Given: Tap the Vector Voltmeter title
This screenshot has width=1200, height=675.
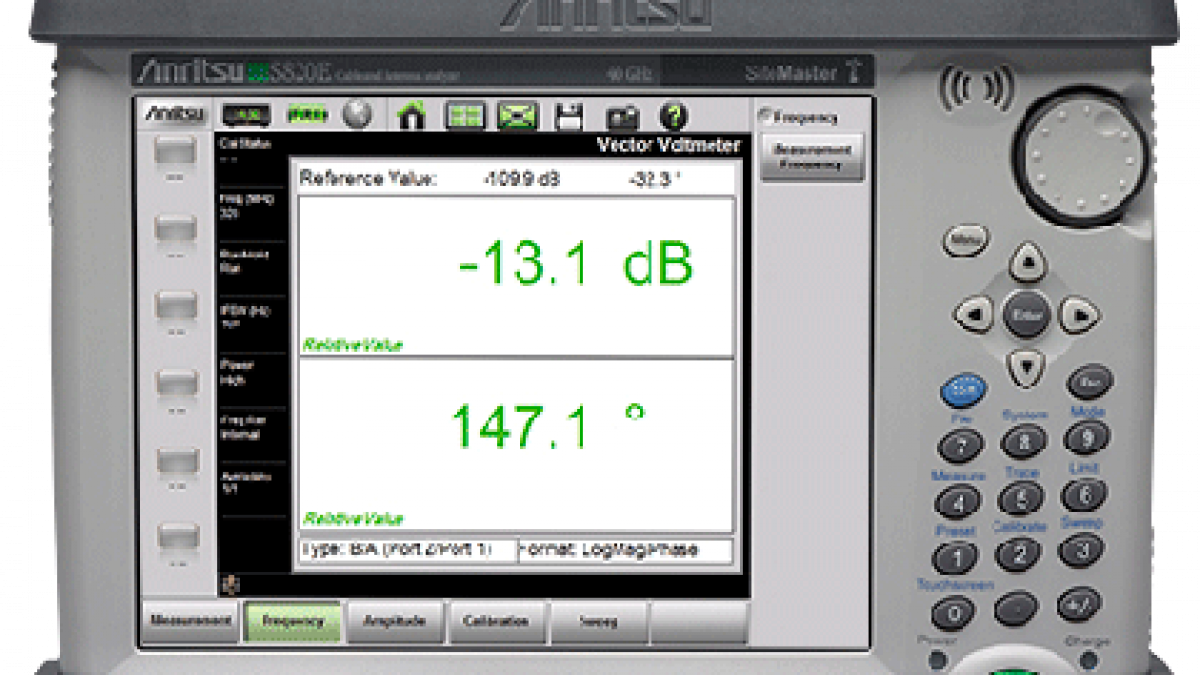Looking at the screenshot, I should (x=669, y=146).
